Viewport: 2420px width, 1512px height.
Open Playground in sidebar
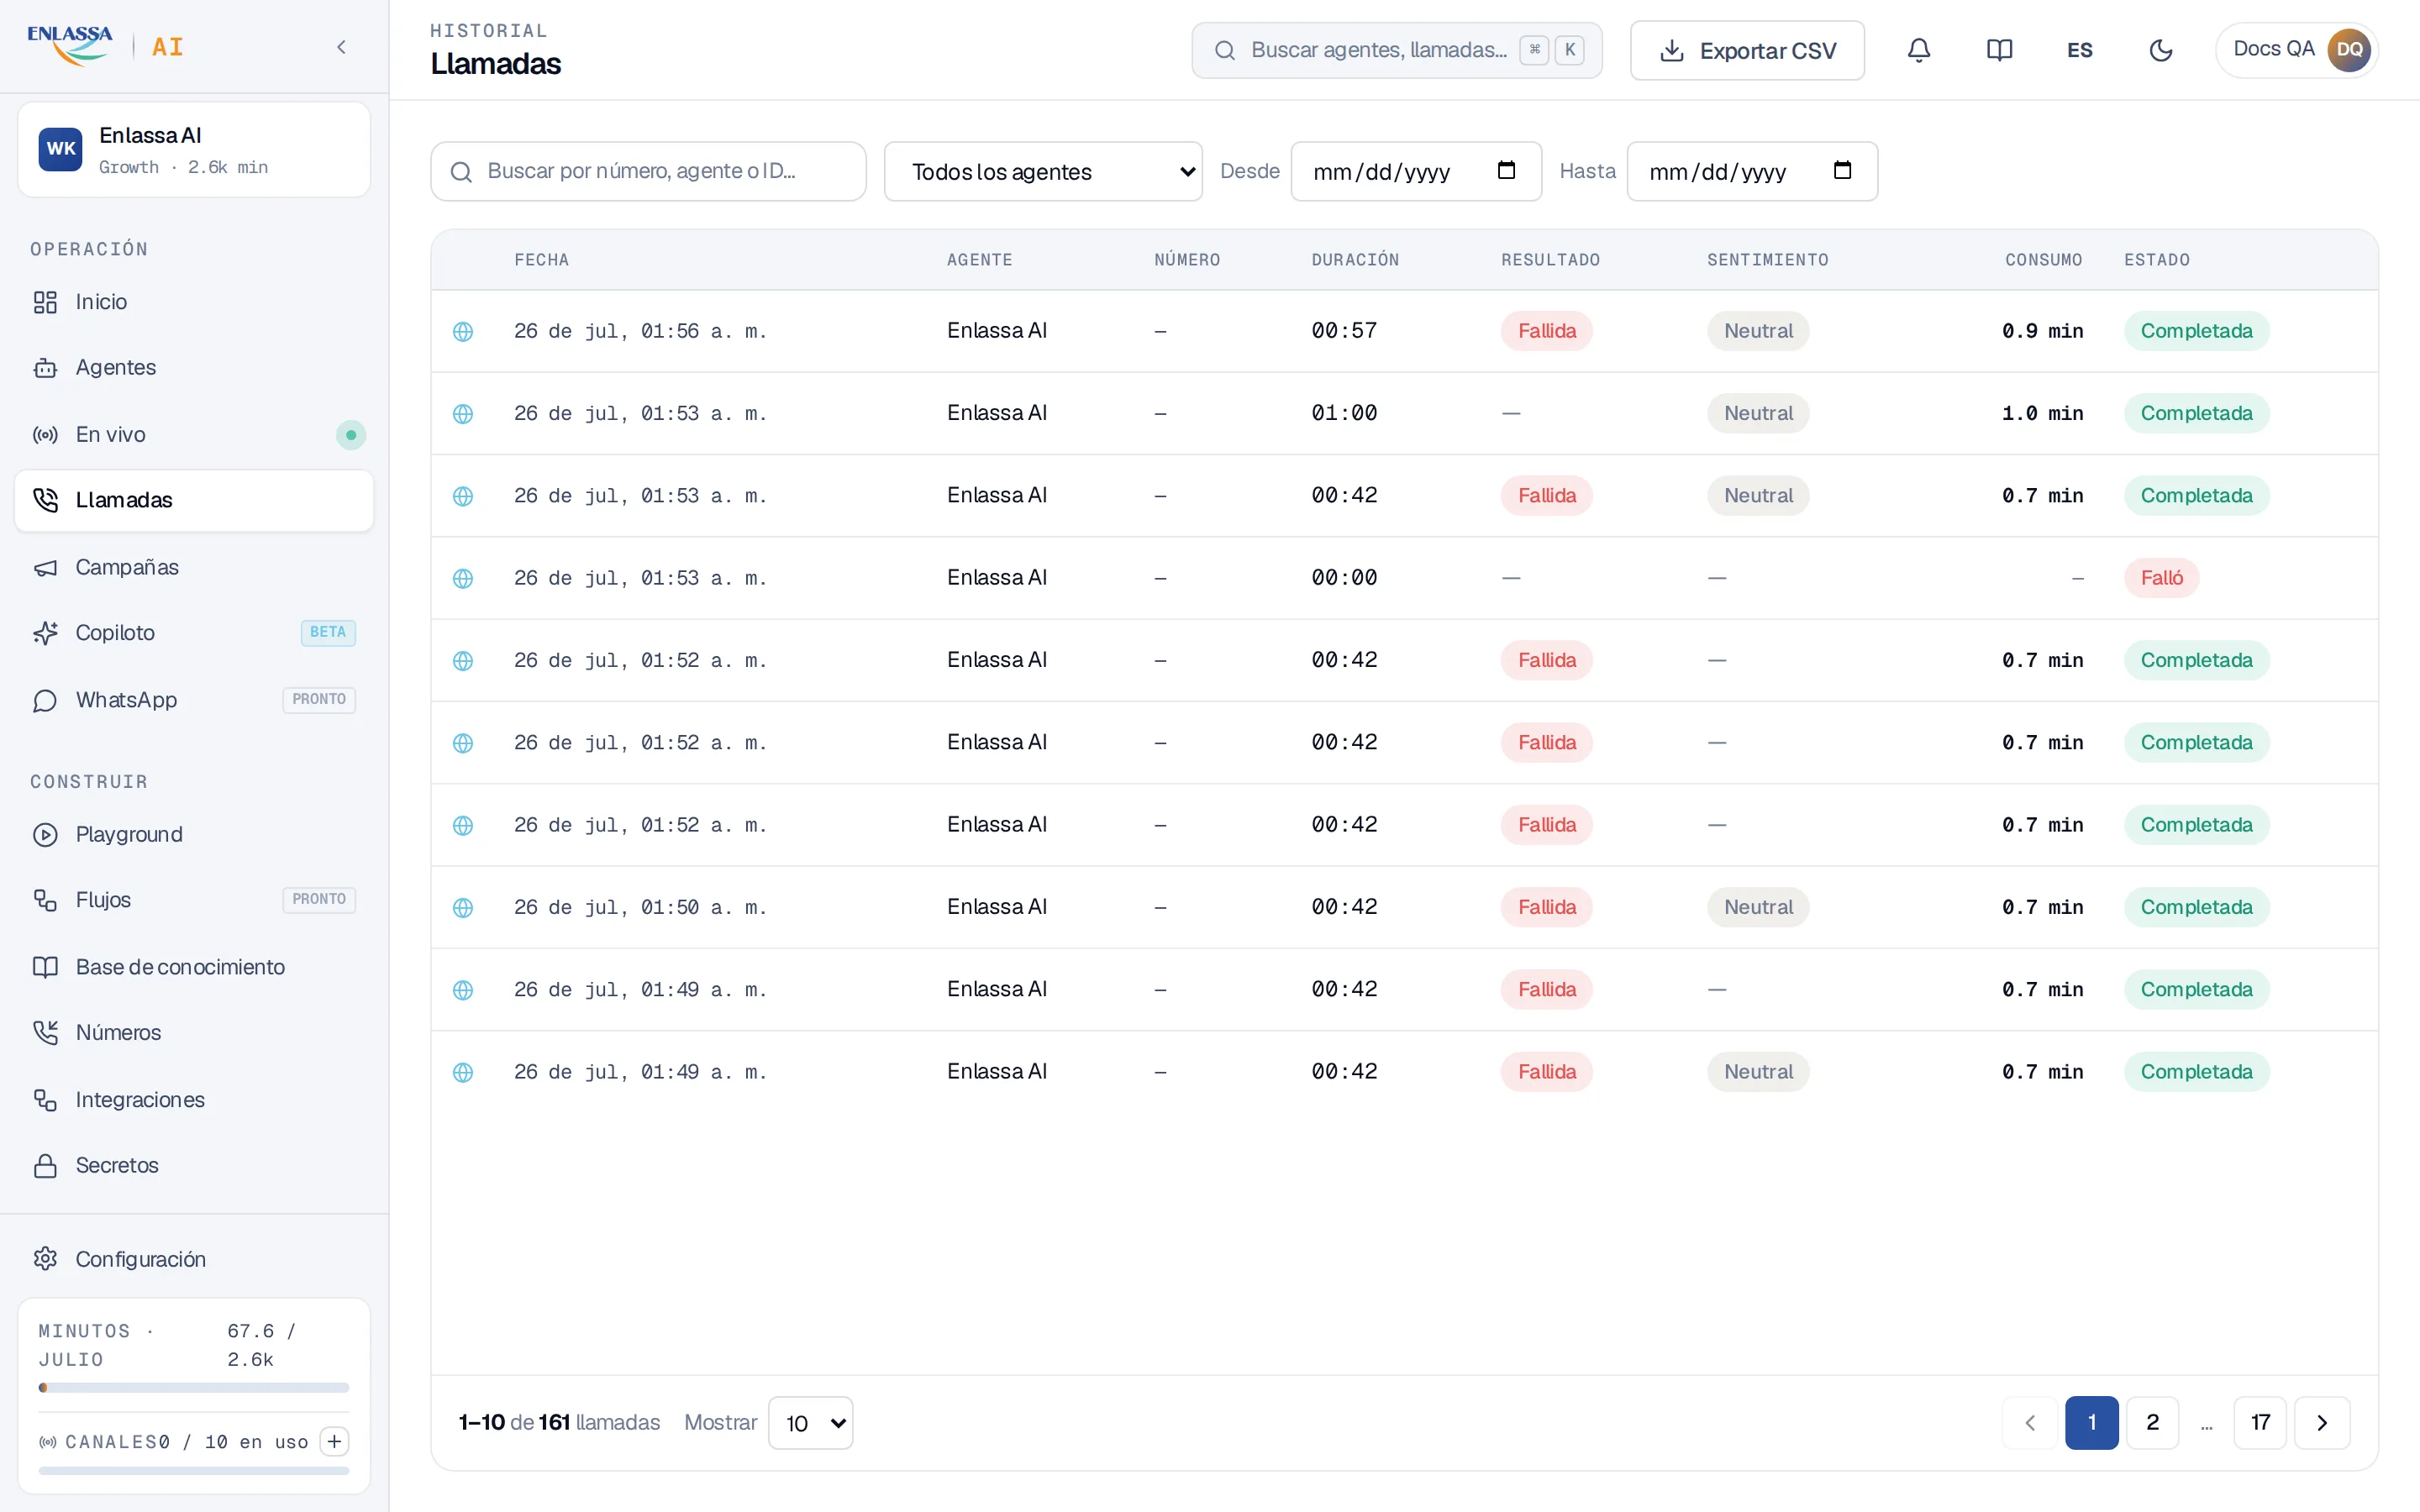pos(194,834)
